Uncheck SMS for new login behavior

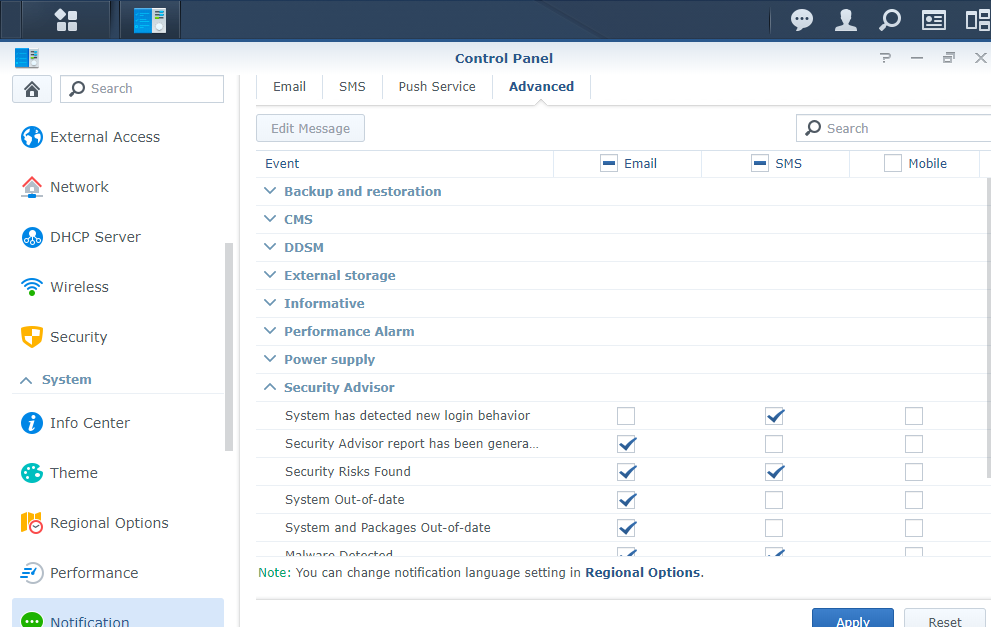[x=774, y=416]
